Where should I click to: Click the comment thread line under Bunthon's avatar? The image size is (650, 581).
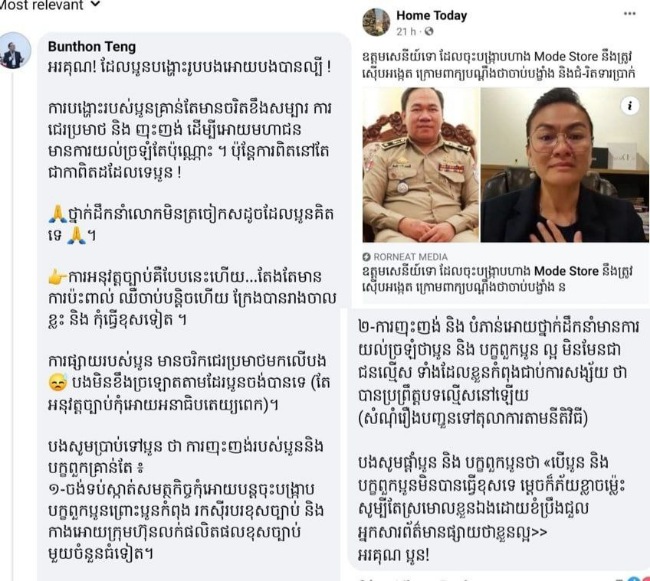coord(13,325)
